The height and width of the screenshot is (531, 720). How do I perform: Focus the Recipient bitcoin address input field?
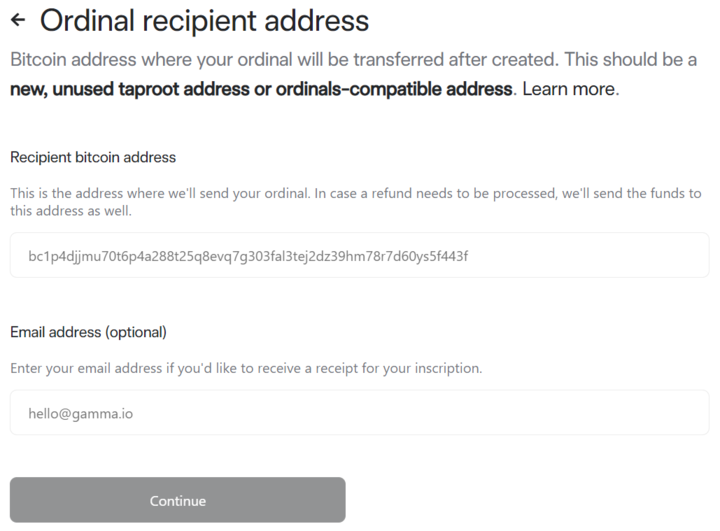coord(359,255)
